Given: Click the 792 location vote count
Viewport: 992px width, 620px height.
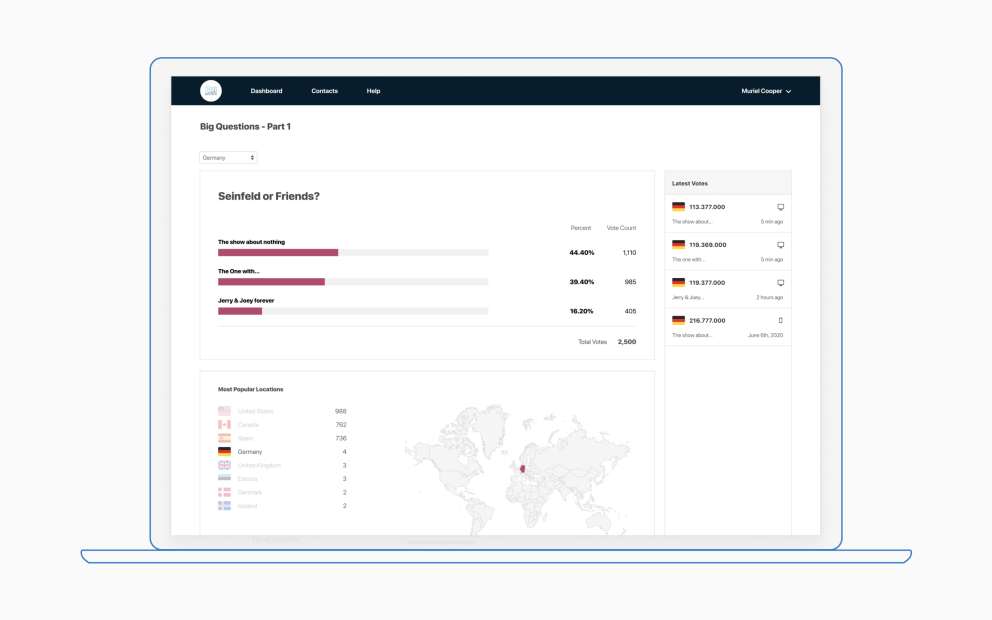Looking at the screenshot, I should pos(341,425).
